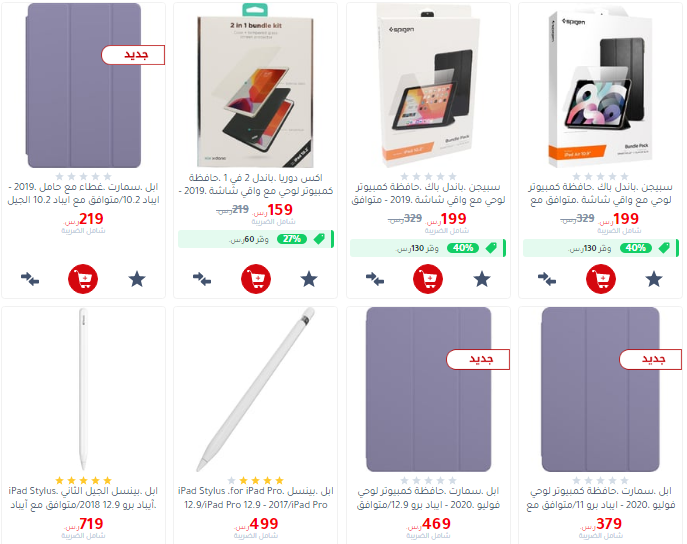The width and height of the screenshot is (687, 544).
Task: Compare the Apple Smart Cover 219 item
Action: pyautogui.click(x=30, y=279)
